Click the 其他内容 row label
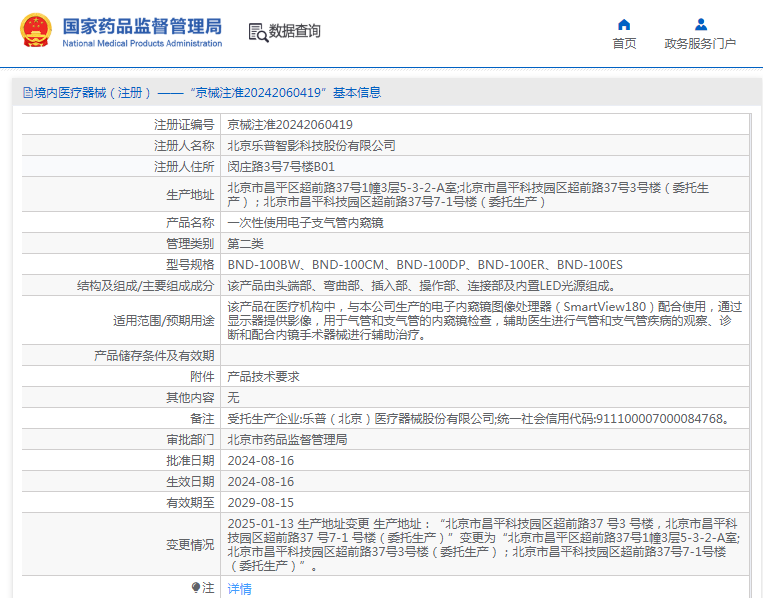 click(x=190, y=397)
